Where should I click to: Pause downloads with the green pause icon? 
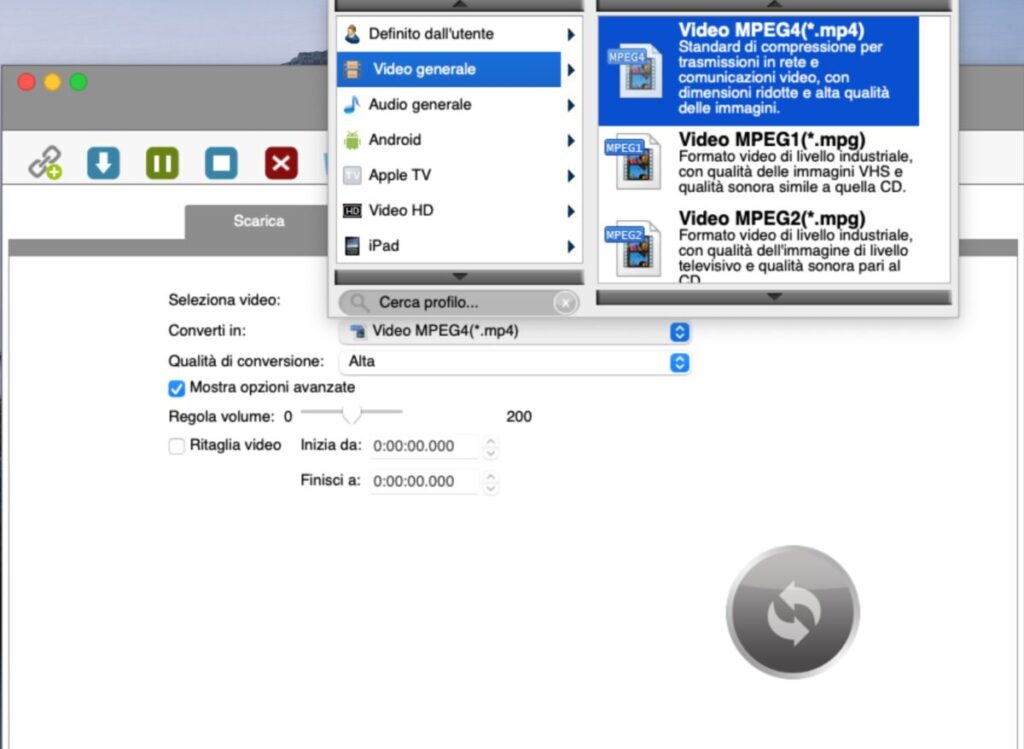click(162, 163)
